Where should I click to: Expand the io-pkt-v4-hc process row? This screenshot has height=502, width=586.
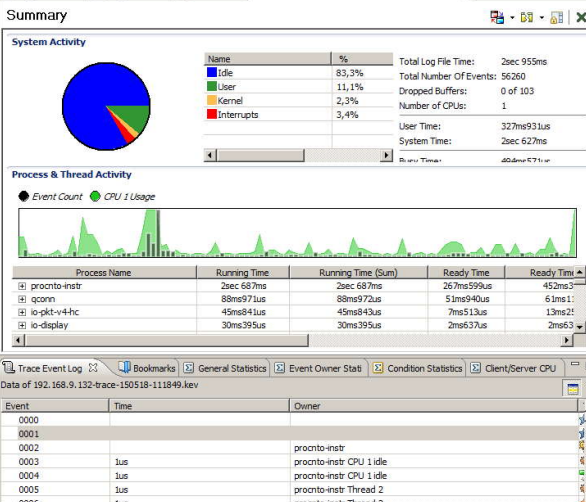pyautogui.click(x=22, y=312)
